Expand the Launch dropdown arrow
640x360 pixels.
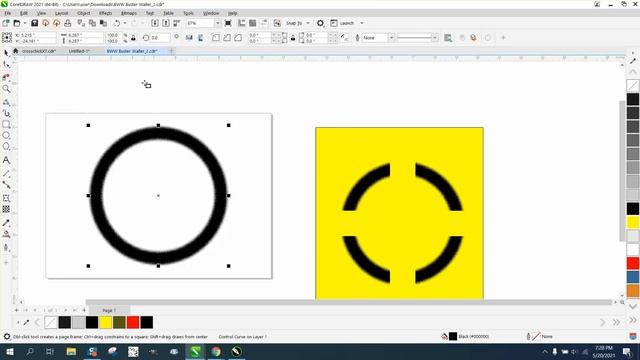click(x=362, y=23)
